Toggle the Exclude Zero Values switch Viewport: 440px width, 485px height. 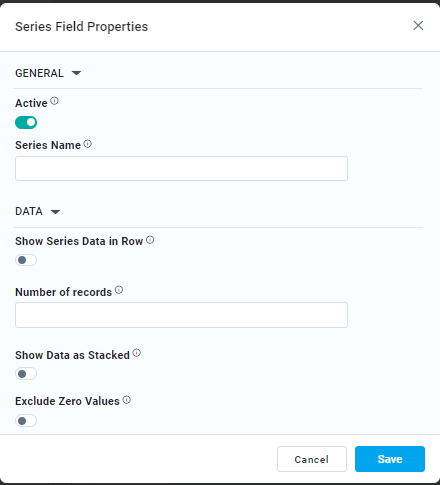26,421
